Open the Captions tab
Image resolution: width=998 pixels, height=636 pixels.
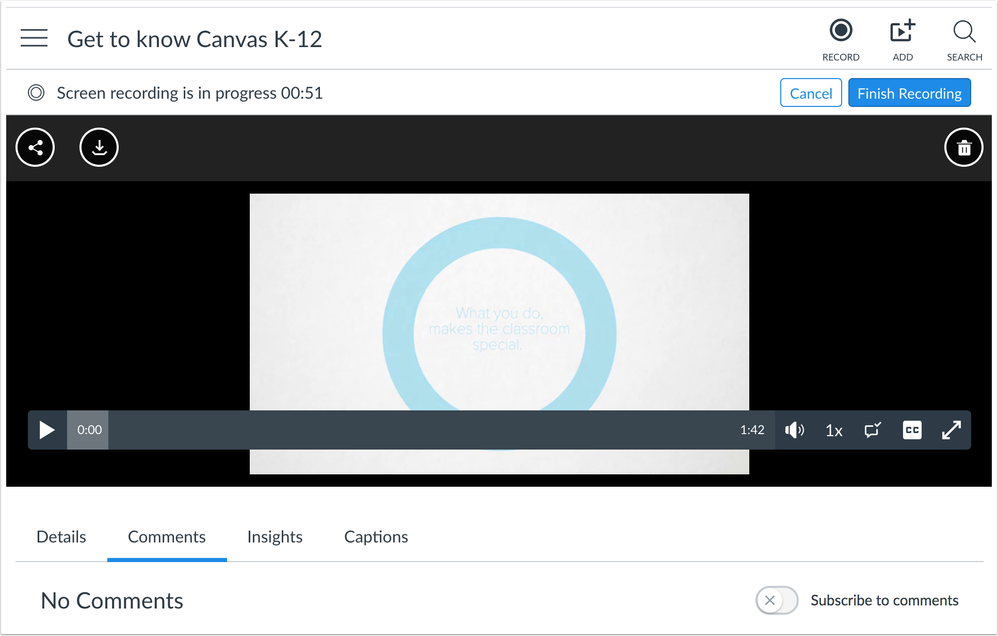click(376, 537)
